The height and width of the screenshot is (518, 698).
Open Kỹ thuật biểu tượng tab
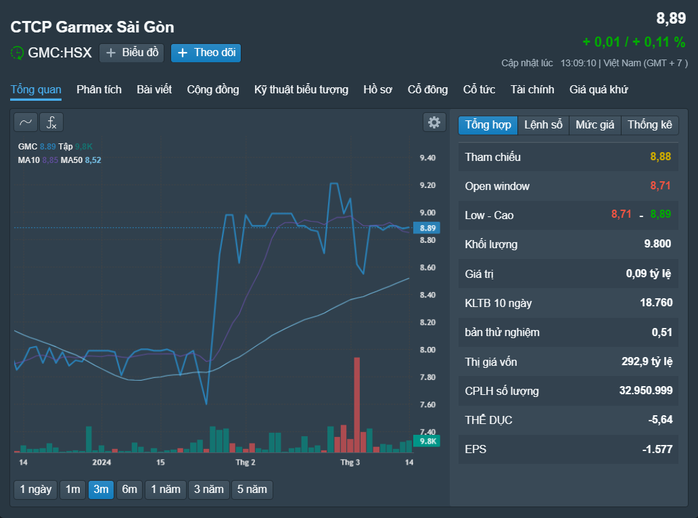(301, 89)
